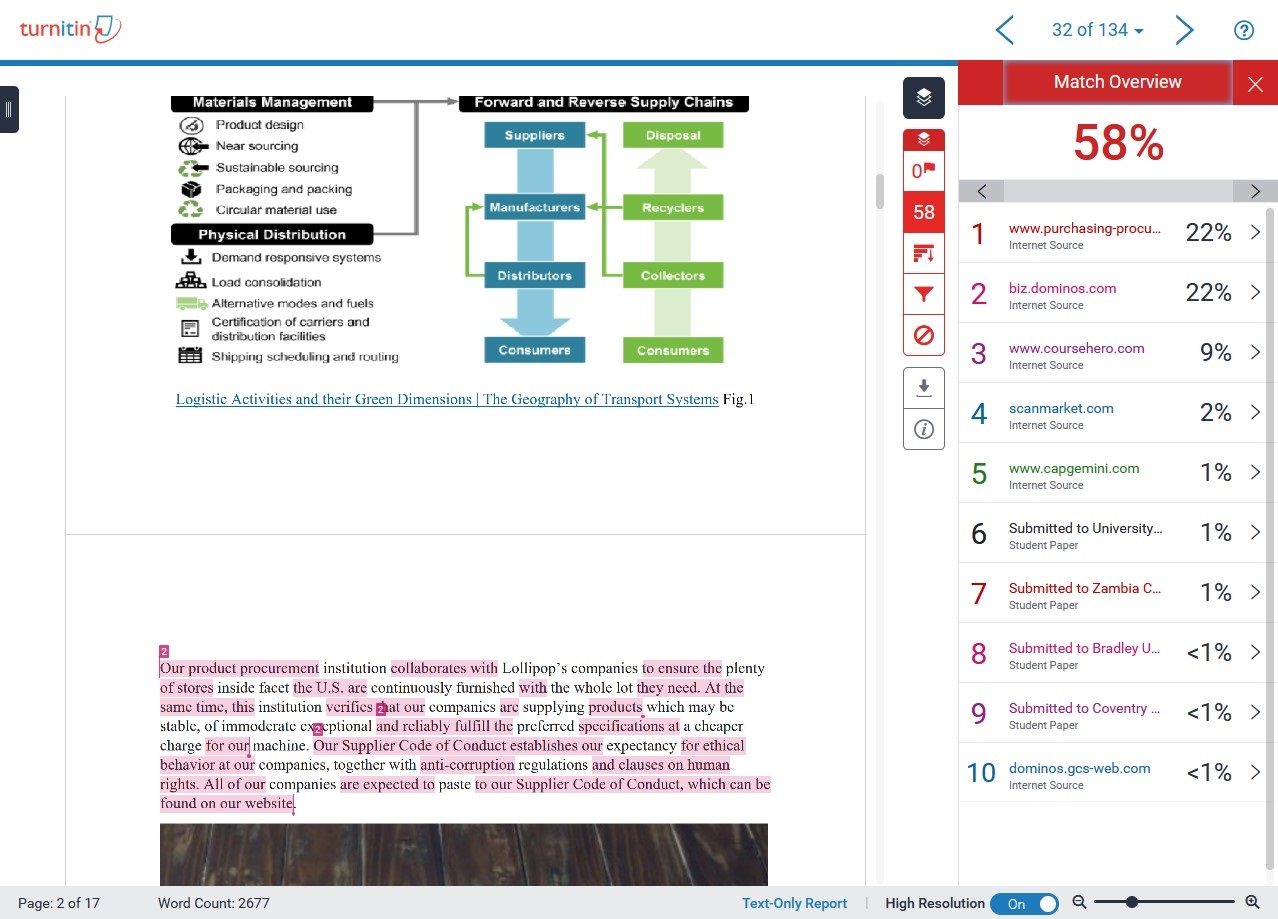Open the All Sources panel icon
The height and width of the screenshot is (919, 1278).
[923, 254]
